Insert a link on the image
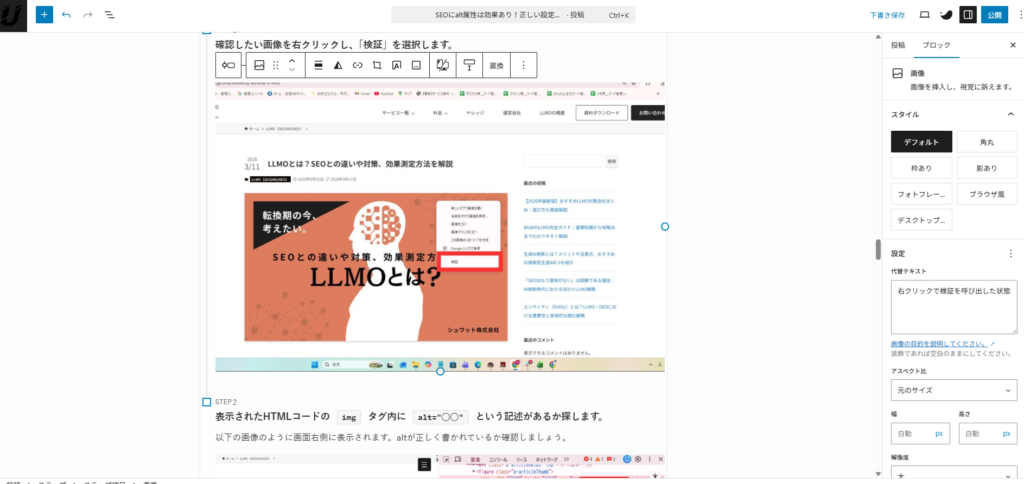 pyautogui.click(x=357, y=65)
